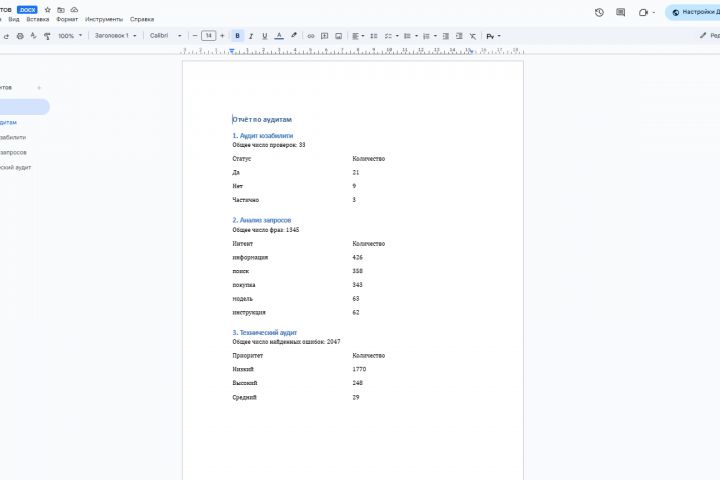The width and height of the screenshot is (720, 480).
Task: Star the document with the star icon
Action: (47, 10)
